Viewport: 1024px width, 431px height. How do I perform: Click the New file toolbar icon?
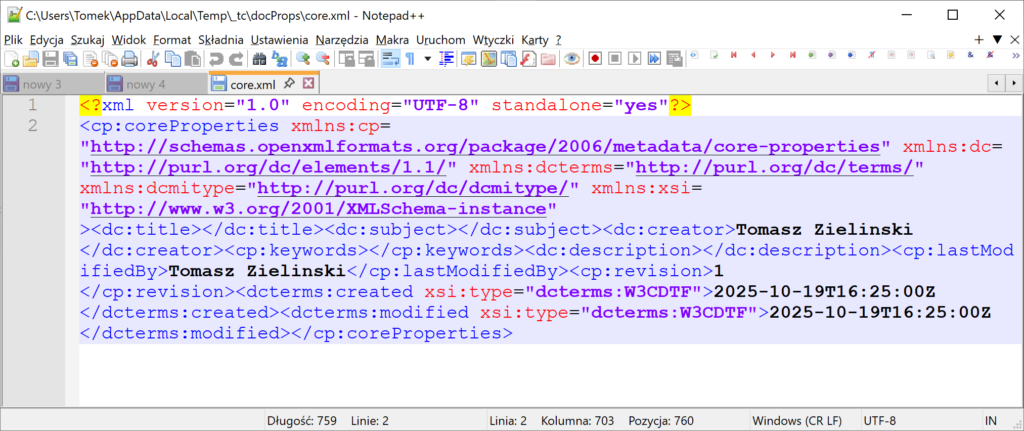point(11,59)
